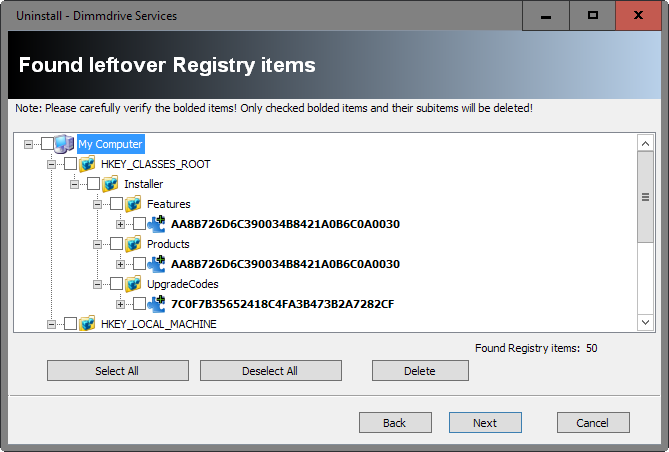Select the Products tree item label
669x452 pixels.
[x=168, y=244]
